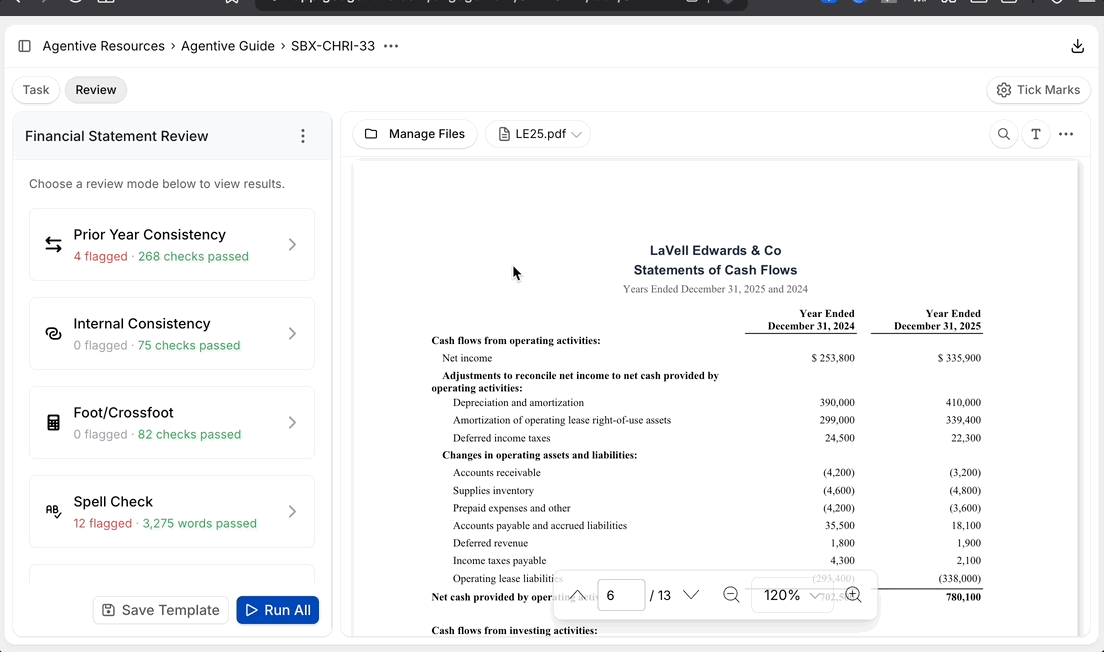Click 'Statements of Cash Flows' heading
This screenshot has height=652, width=1104.
coord(715,270)
